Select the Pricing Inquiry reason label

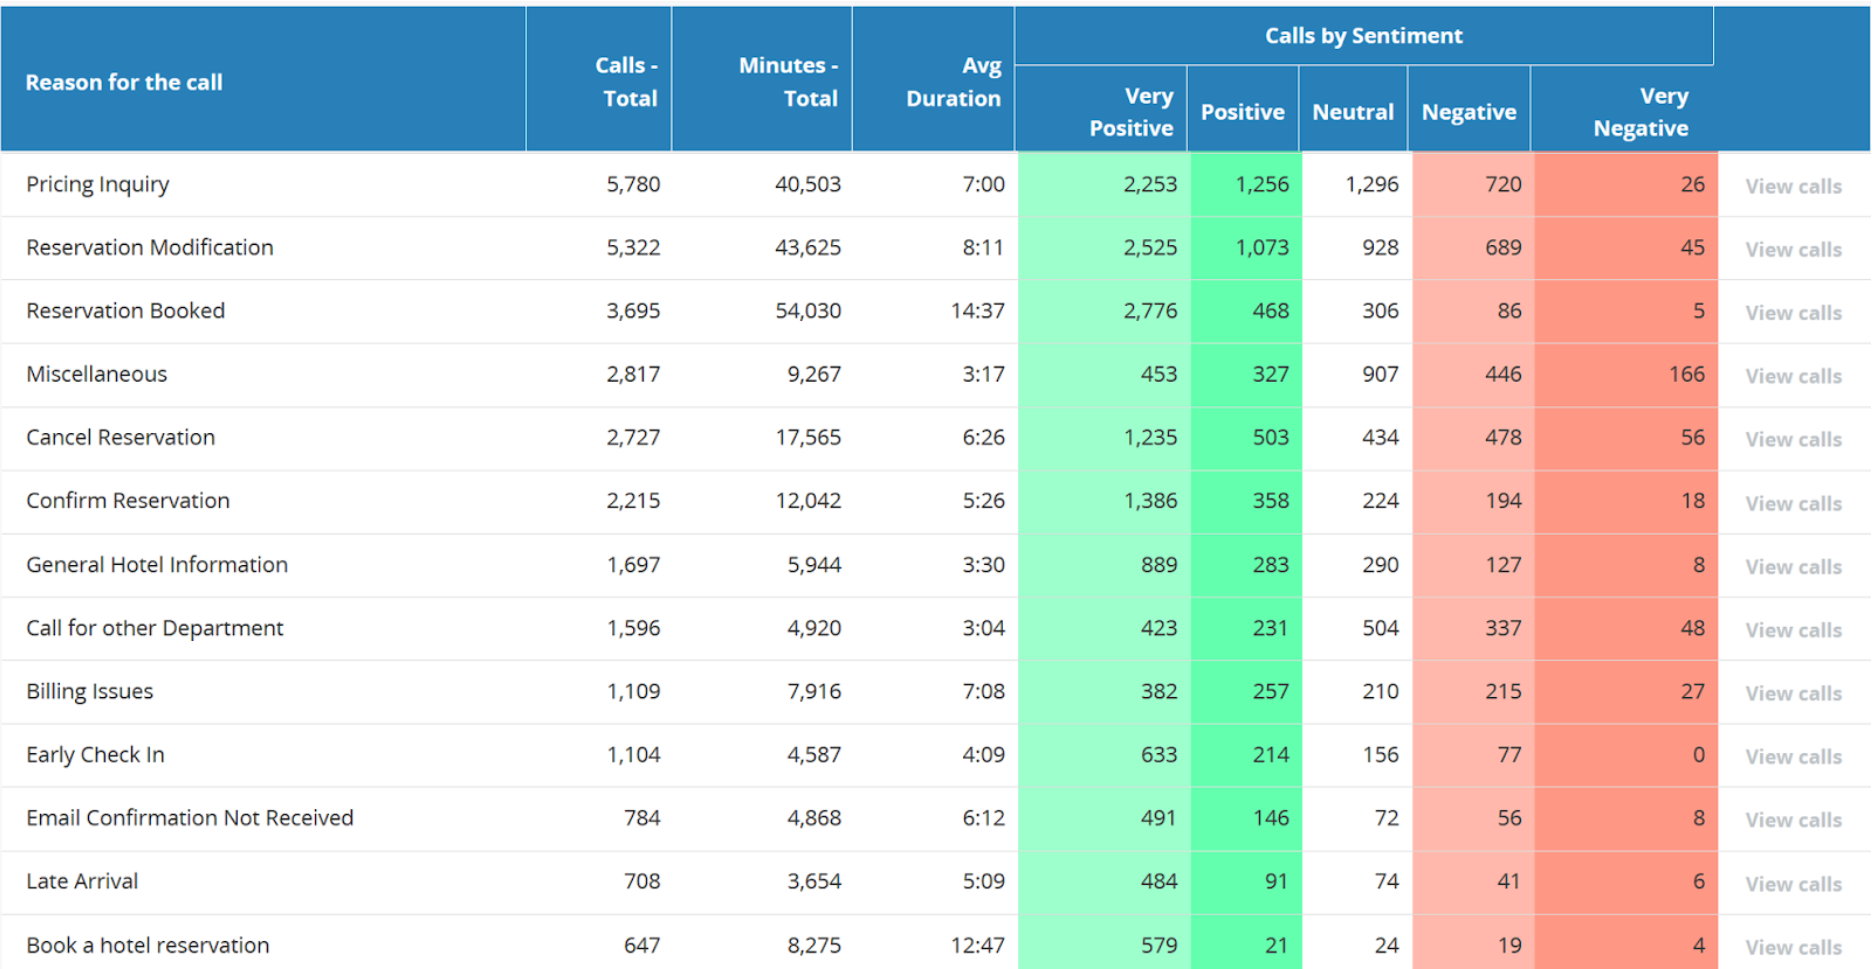pos(98,184)
